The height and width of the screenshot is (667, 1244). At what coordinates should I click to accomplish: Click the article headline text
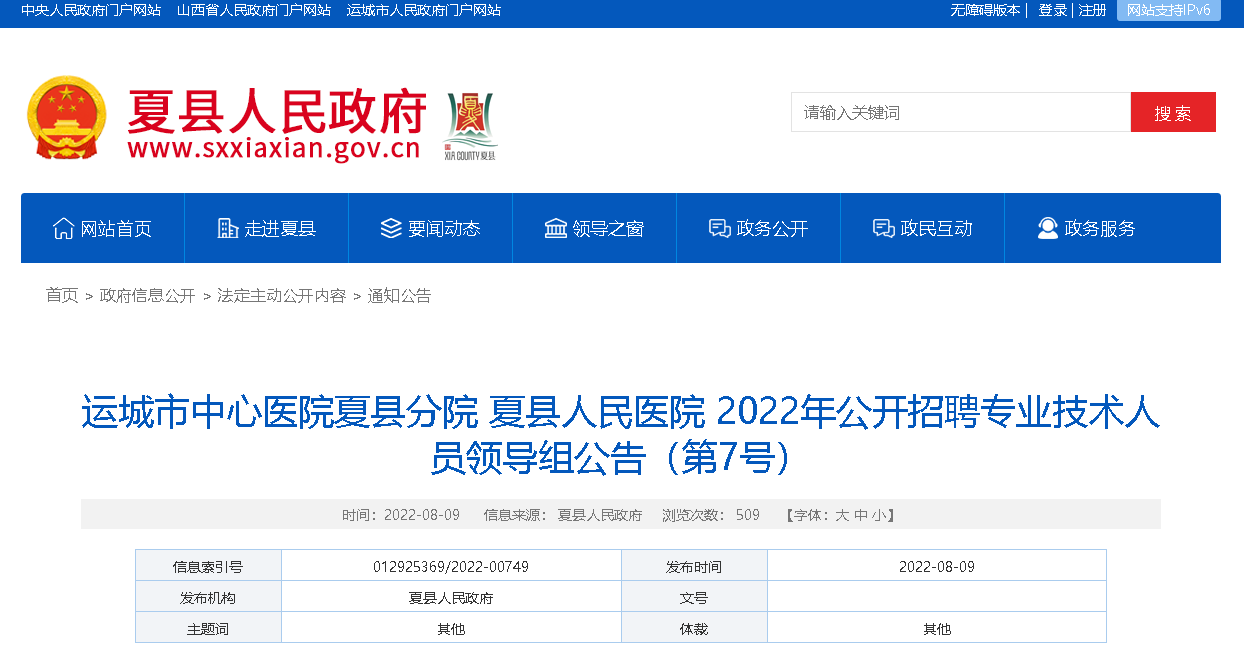point(621,435)
